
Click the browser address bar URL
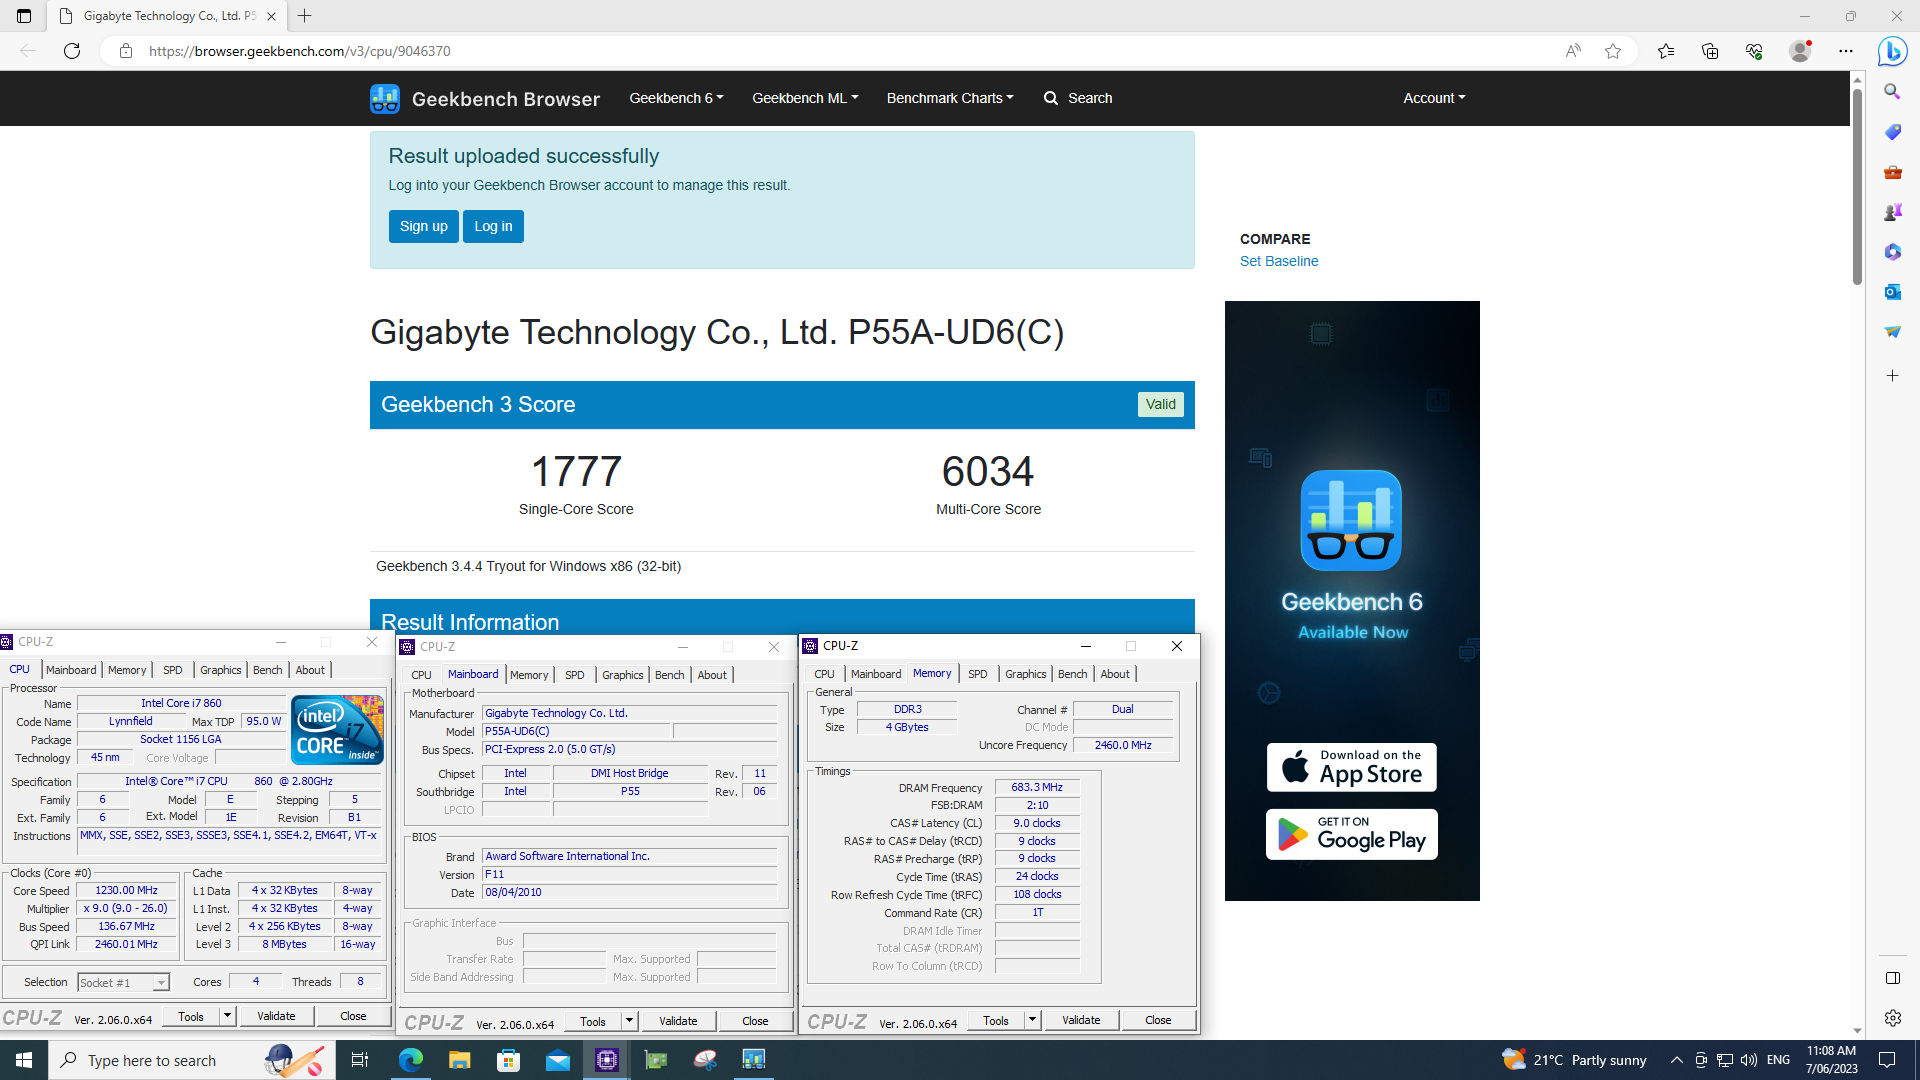coord(299,51)
